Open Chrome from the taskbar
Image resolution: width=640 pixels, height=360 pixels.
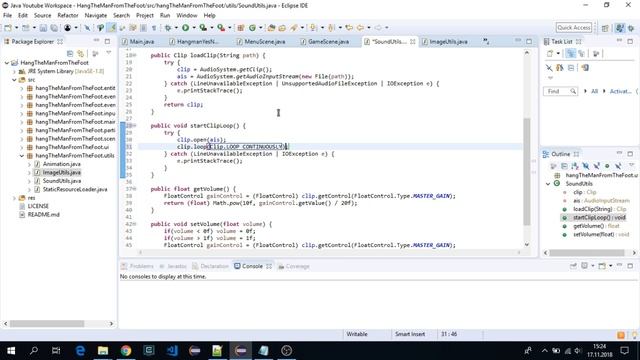pyautogui.click(x=126, y=350)
